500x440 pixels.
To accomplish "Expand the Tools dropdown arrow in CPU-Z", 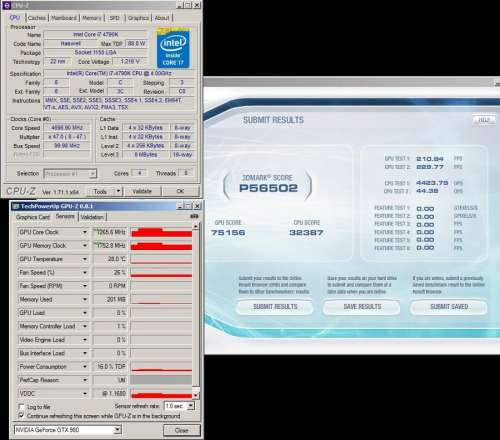I will [x=118, y=192].
